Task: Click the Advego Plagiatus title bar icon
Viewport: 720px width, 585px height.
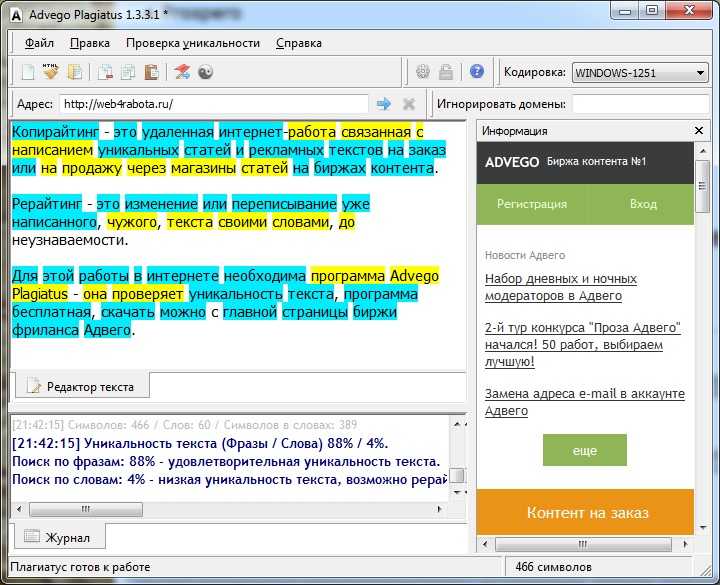Action: click(x=16, y=15)
